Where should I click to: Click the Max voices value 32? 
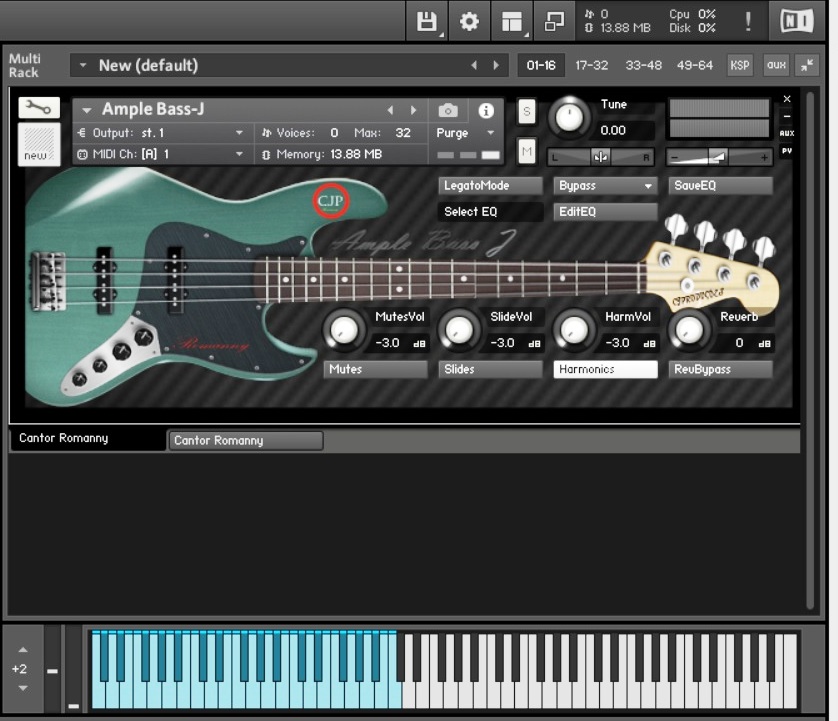pos(403,133)
